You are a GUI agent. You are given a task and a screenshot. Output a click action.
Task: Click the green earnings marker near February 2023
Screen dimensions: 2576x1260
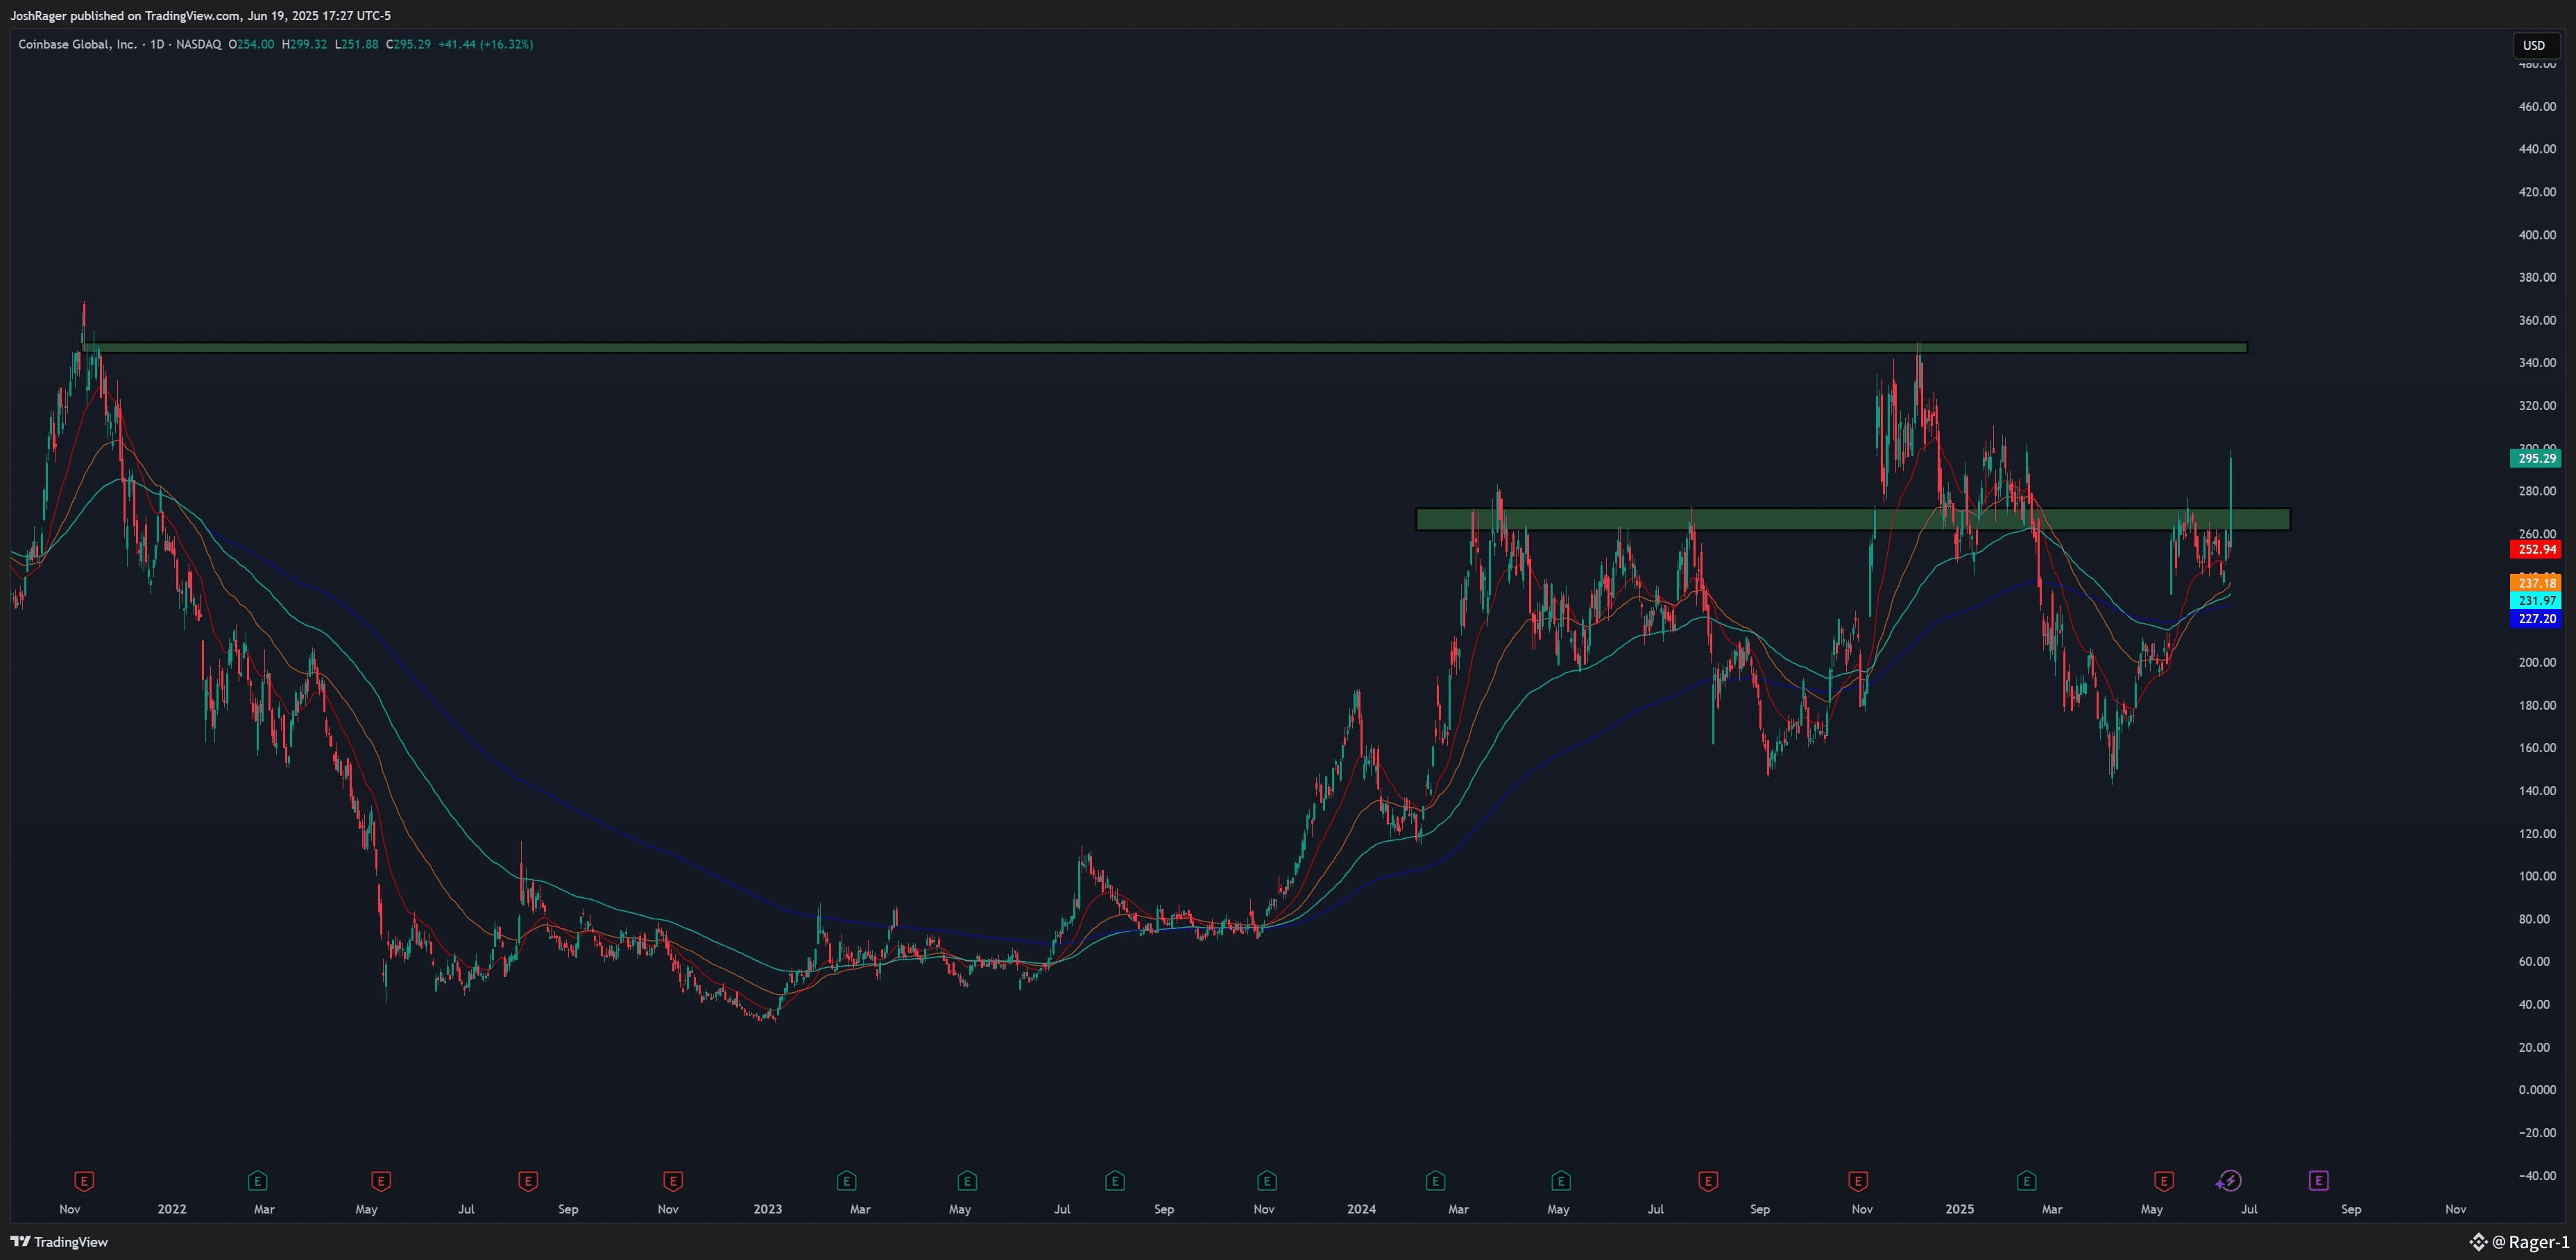pos(846,1181)
